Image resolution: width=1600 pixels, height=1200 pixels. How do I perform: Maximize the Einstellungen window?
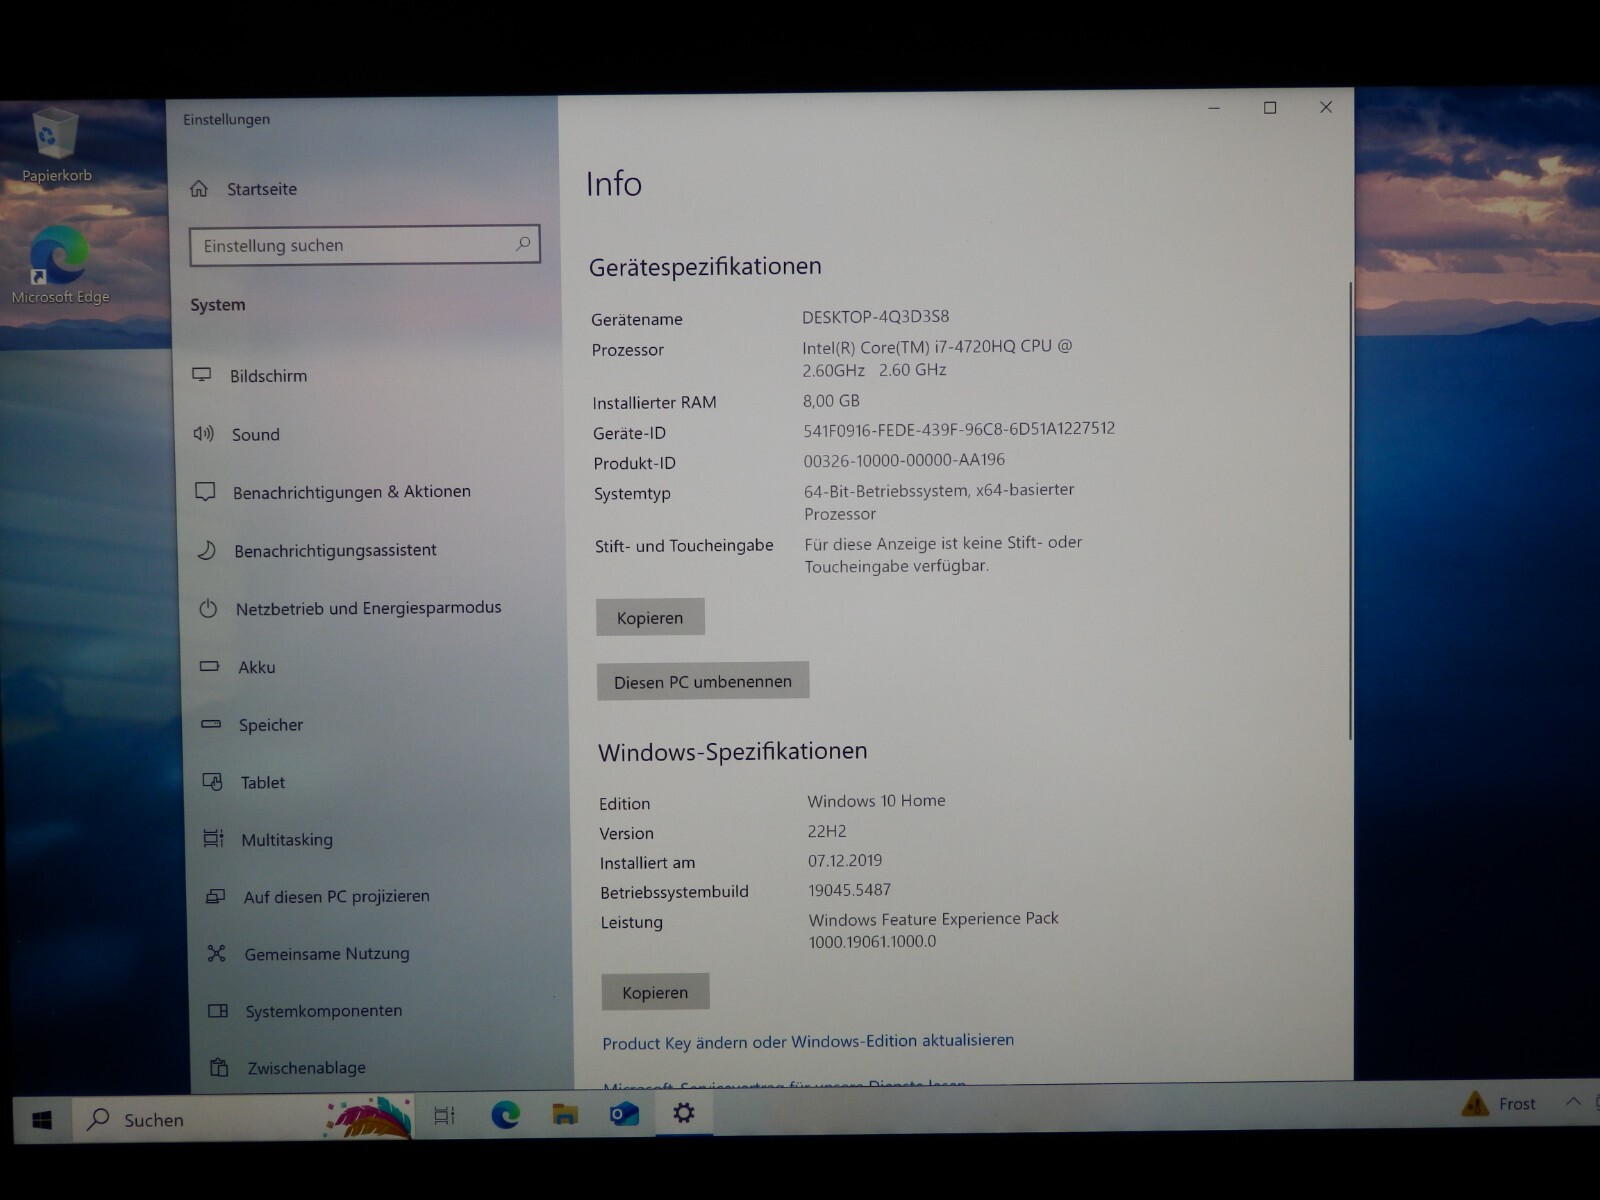[1270, 108]
